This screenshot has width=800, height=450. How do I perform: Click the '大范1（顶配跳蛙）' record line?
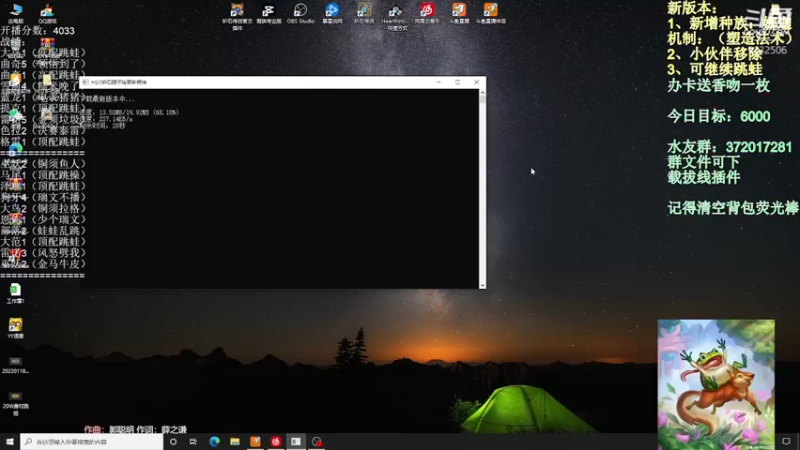(43, 242)
